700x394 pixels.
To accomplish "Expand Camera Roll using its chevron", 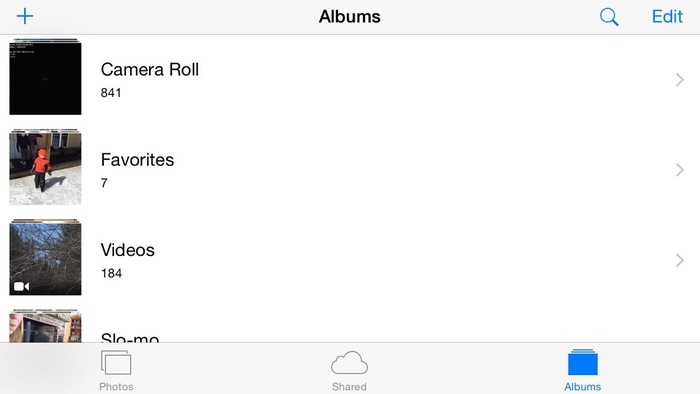I will pos(679,79).
